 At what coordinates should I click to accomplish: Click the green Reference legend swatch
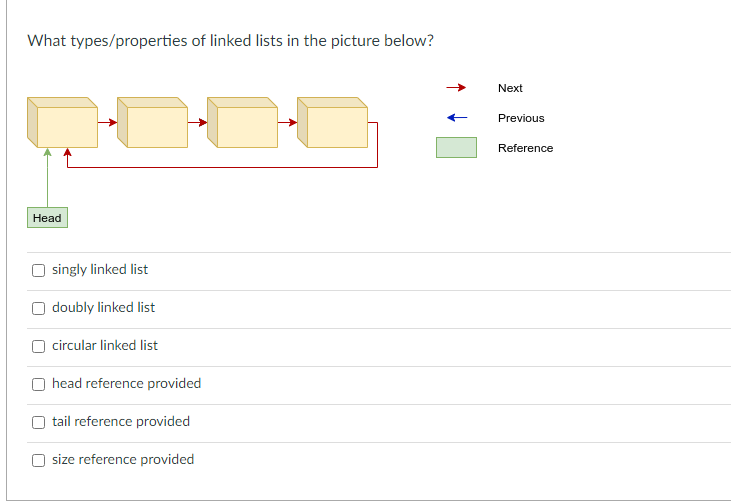coord(456,148)
